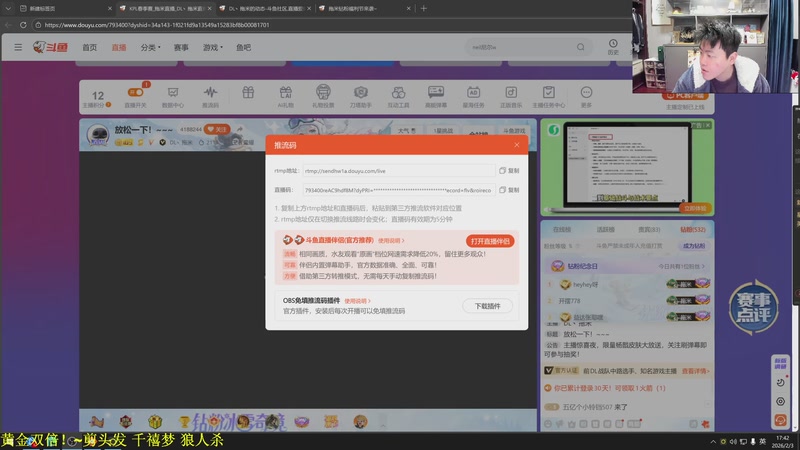Open 查看详情 link in 官方认证 row
Image resolution: width=800 pixels, height=450 pixels.
click(x=695, y=371)
